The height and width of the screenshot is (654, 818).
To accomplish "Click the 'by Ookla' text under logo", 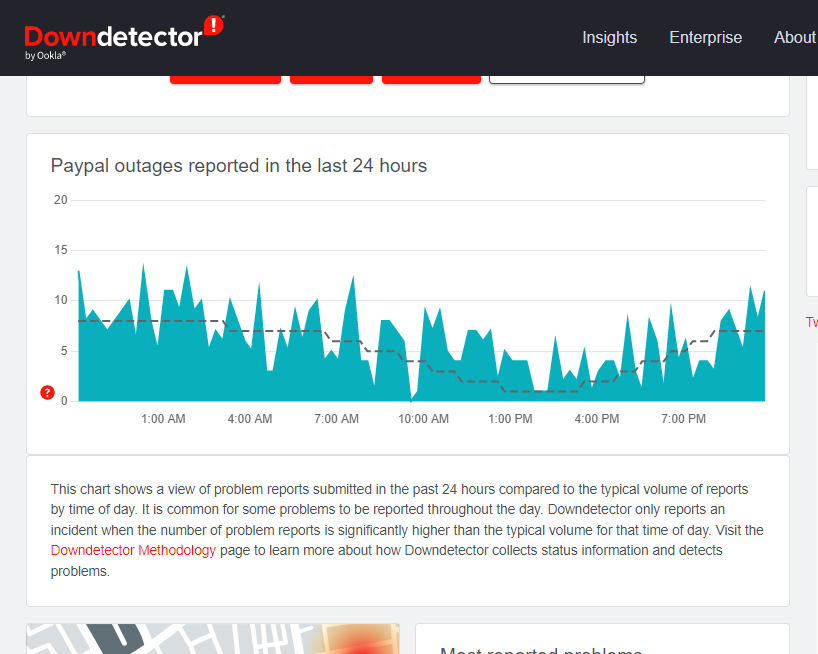I will (45, 55).
